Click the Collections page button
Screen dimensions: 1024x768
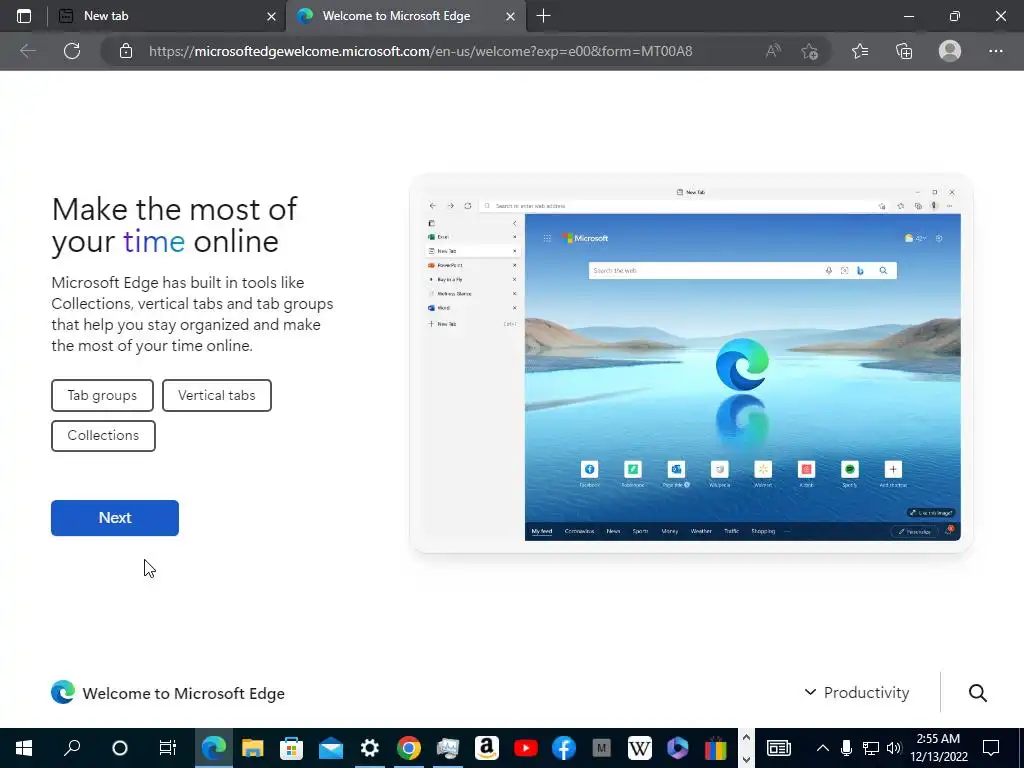coord(103,436)
